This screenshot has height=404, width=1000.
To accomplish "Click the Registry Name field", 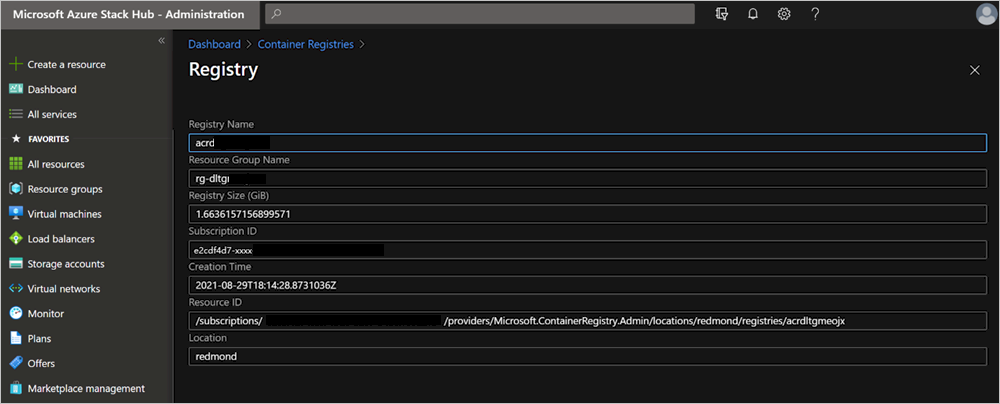I will [587, 142].
